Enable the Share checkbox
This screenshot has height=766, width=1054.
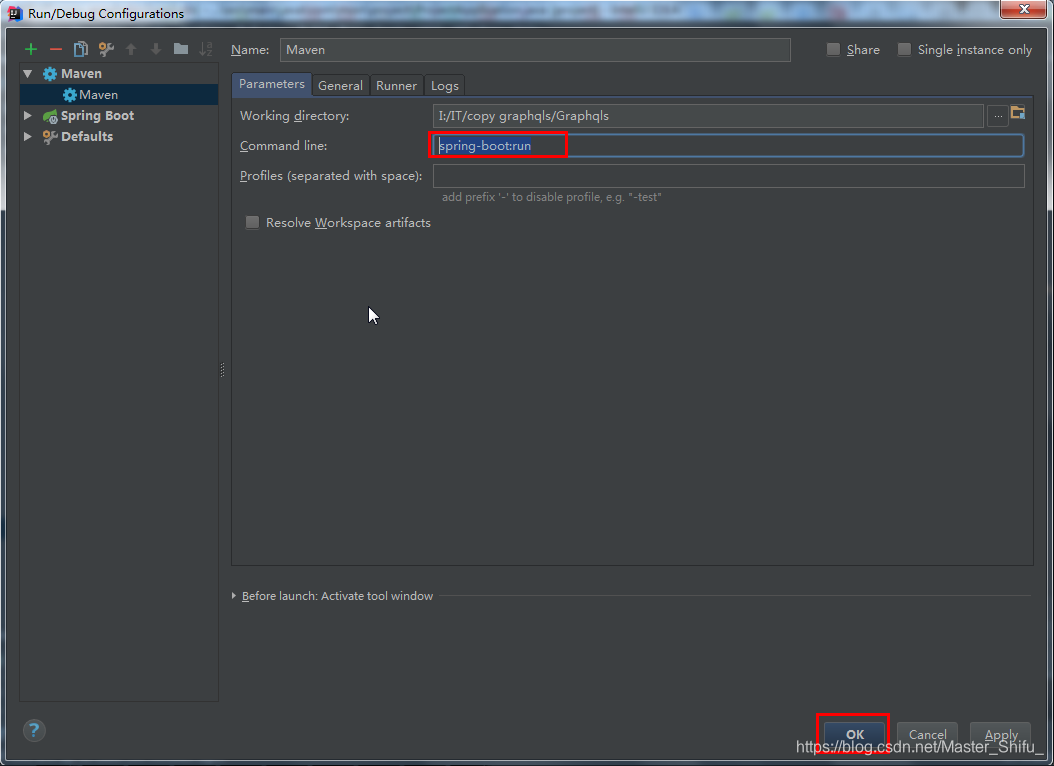click(834, 49)
